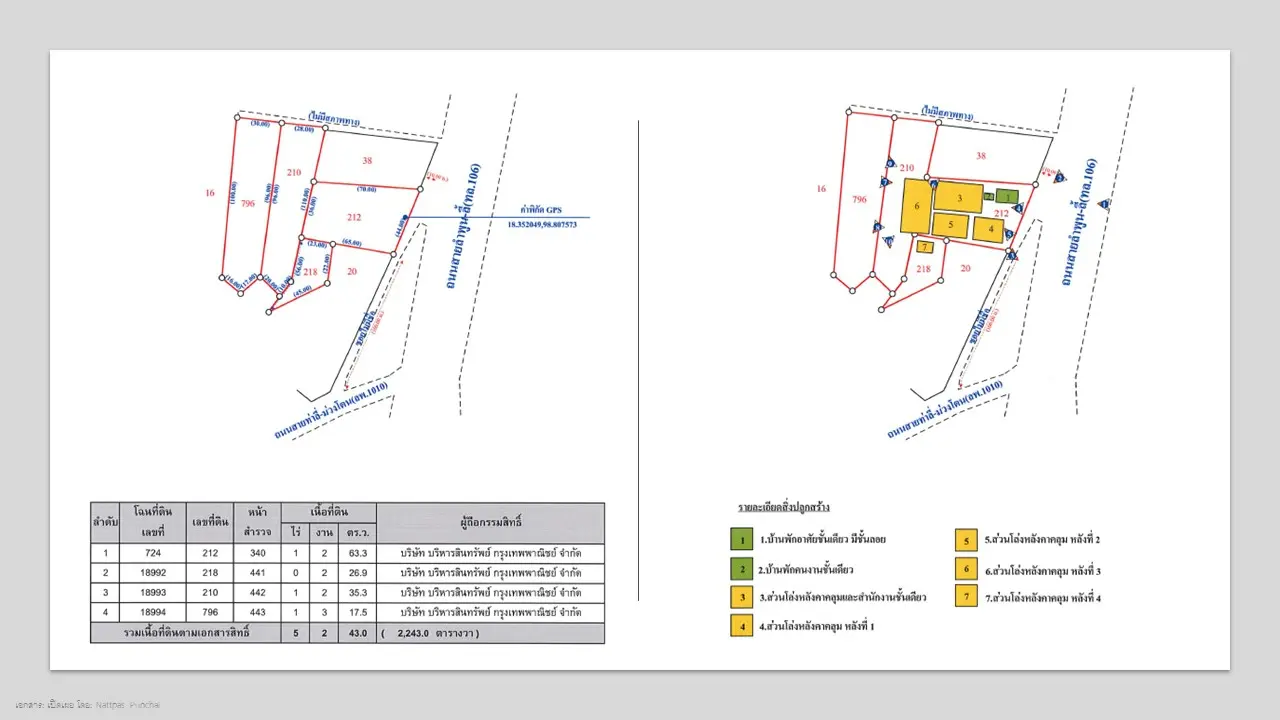1280x720 pixels.
Task: Select green building 1 on the right map
Action: [1007, 196]
